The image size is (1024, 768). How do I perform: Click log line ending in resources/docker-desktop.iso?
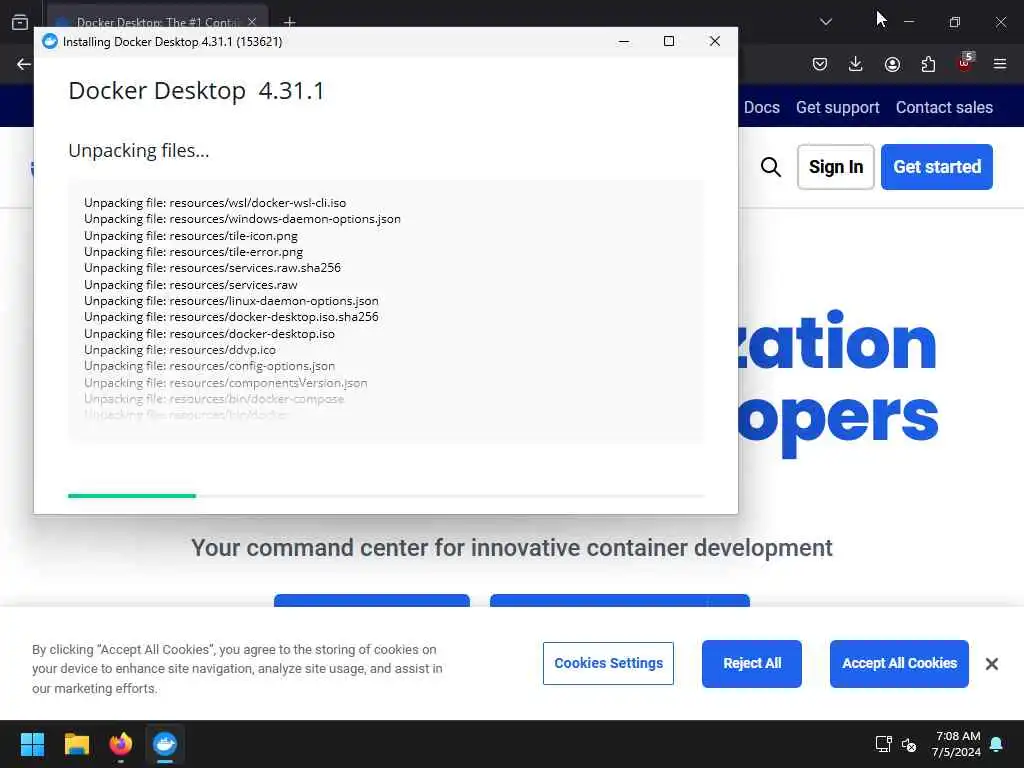pos(210,334)
